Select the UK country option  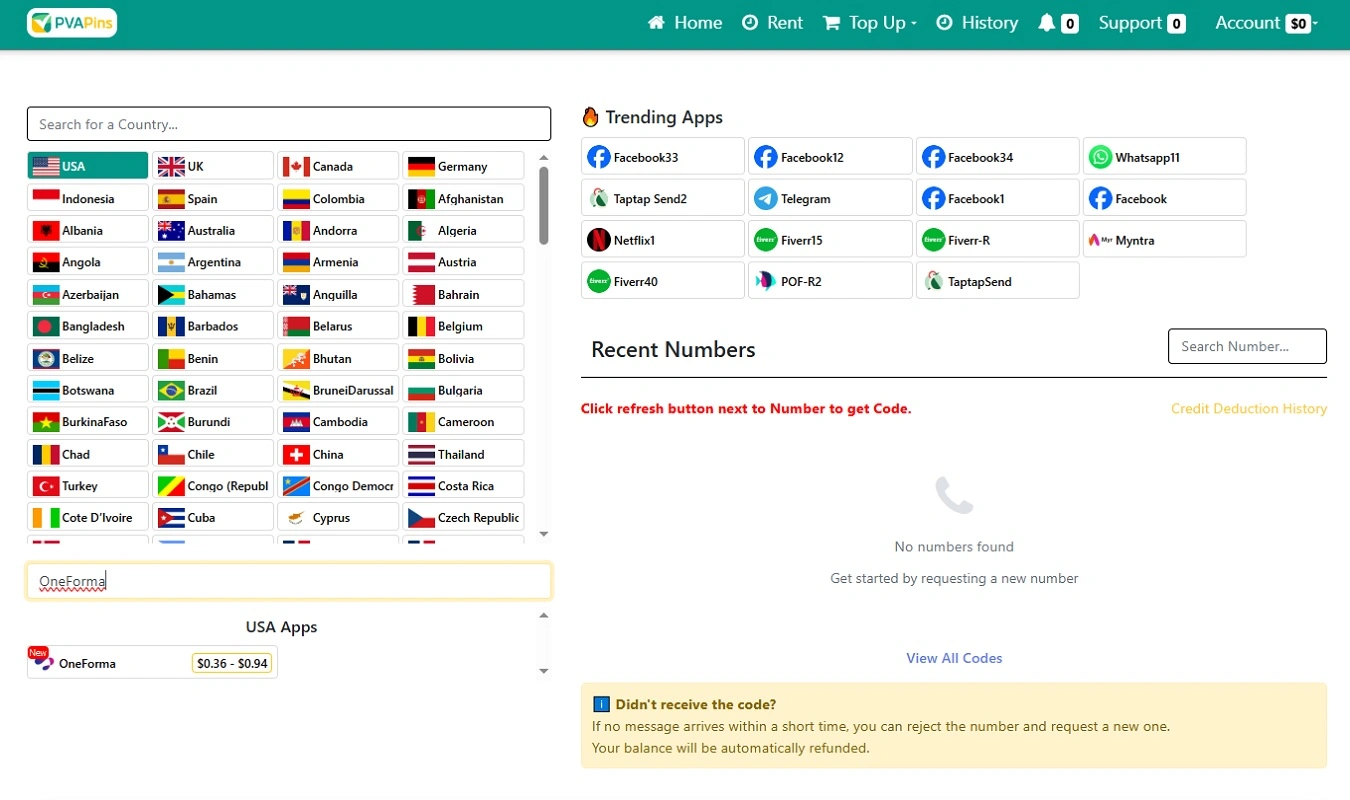213,166
